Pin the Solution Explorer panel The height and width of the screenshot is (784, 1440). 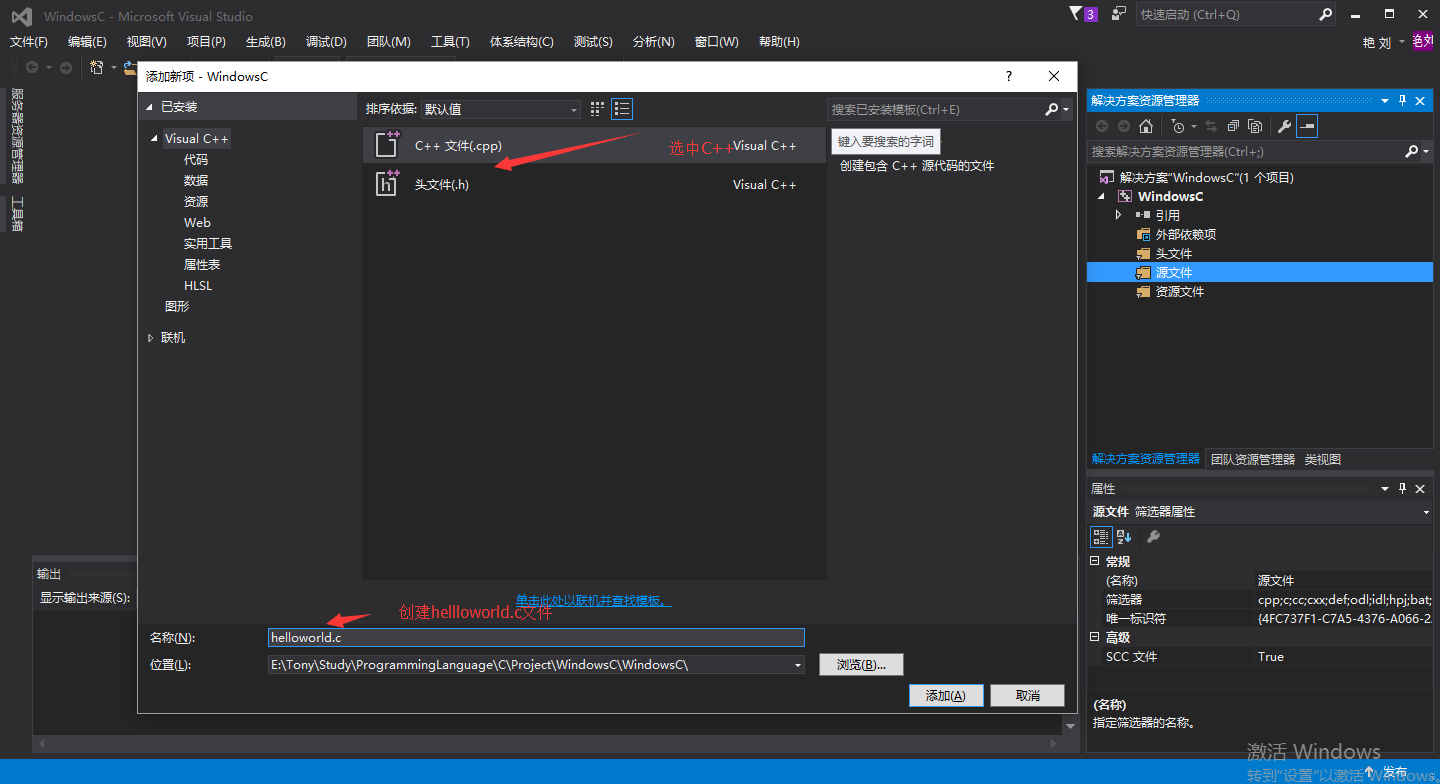pos(1402,101)
